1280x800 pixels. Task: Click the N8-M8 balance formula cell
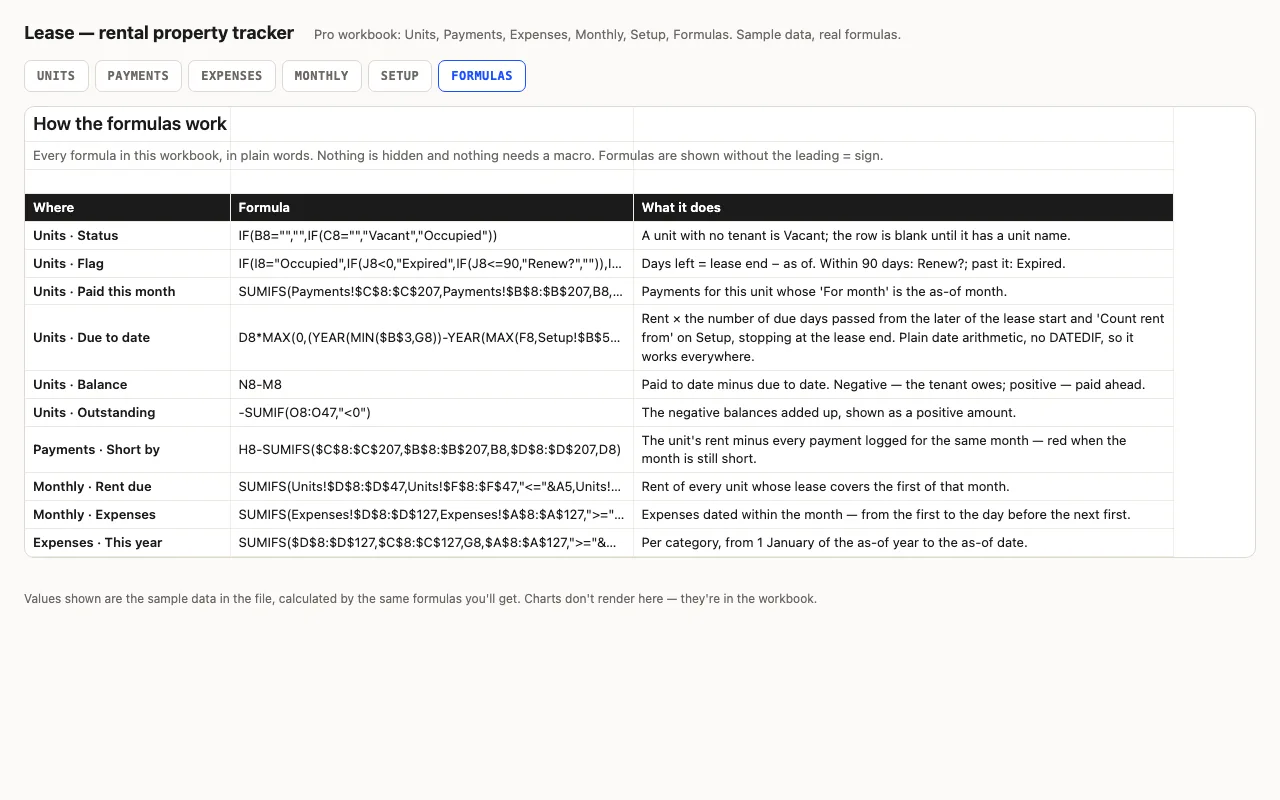432,385
